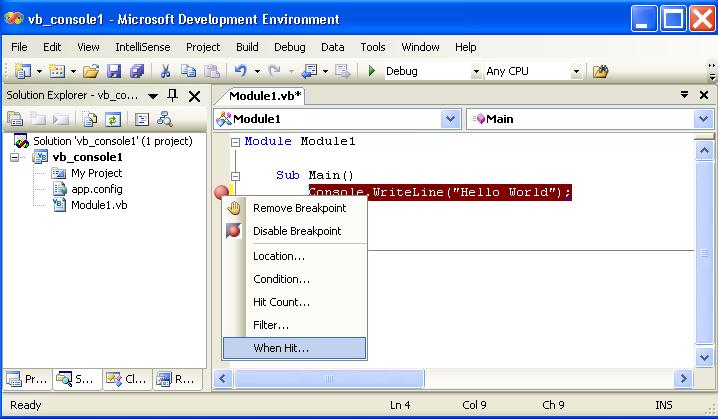The image size is (718, 419).
Task: Click the green Start debugging arrow
Action: 372,71
